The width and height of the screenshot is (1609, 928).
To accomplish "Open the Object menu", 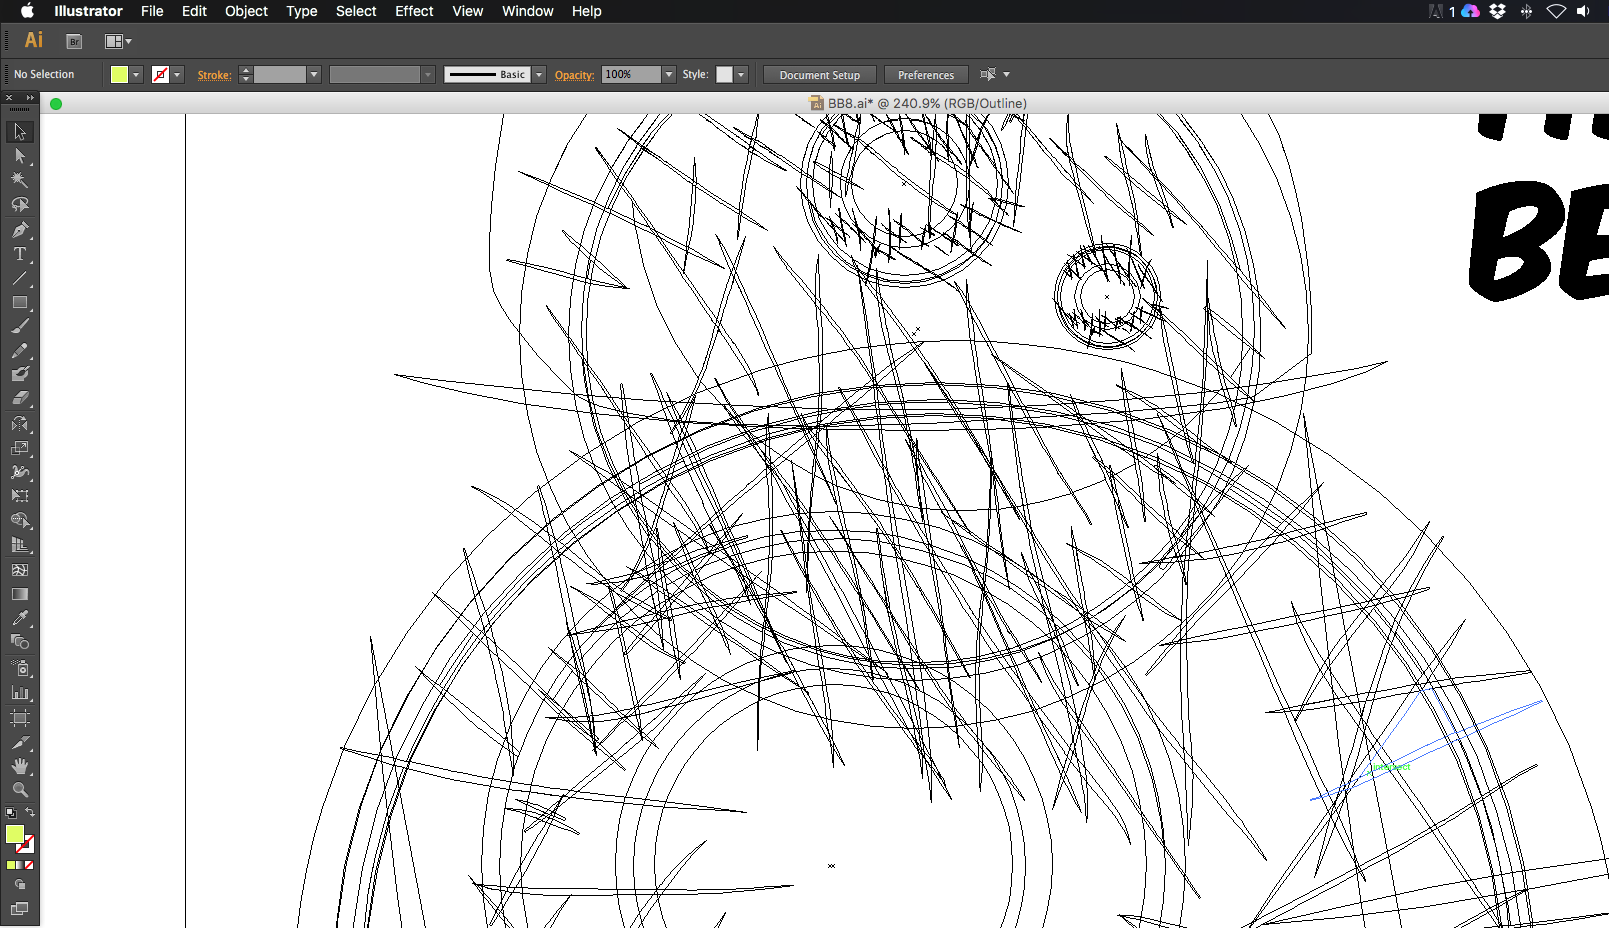I will tap(246, 11).
